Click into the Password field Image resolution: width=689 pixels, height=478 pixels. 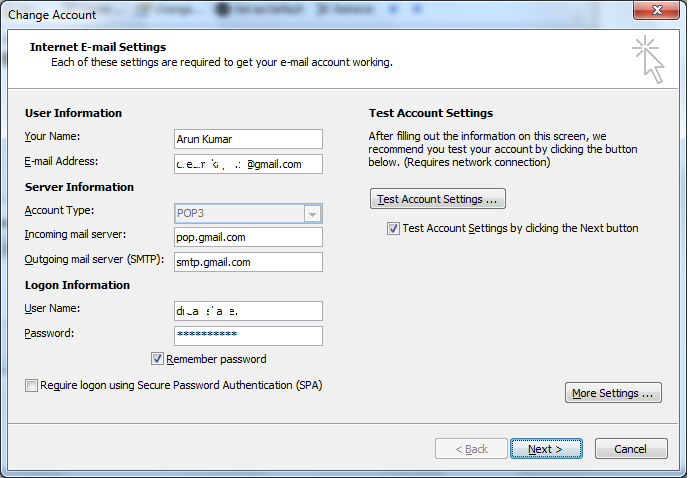tap(248, 335)
